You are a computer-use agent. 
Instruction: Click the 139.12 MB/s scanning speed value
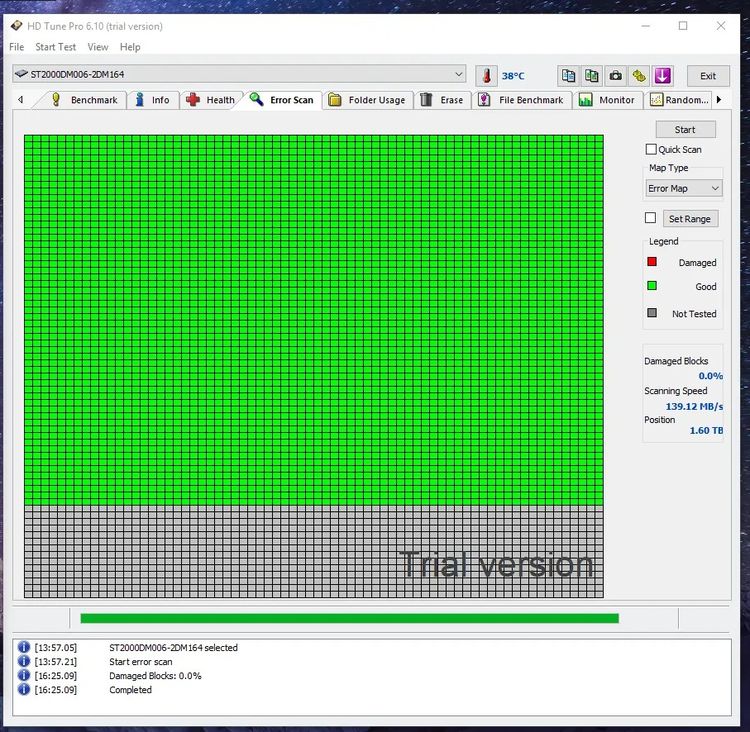(694, 406)
